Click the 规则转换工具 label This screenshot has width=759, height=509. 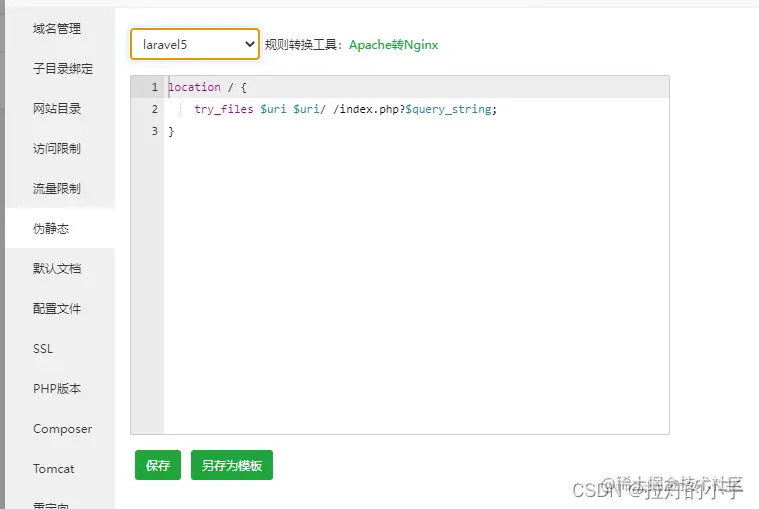click(x=304, y=45)
